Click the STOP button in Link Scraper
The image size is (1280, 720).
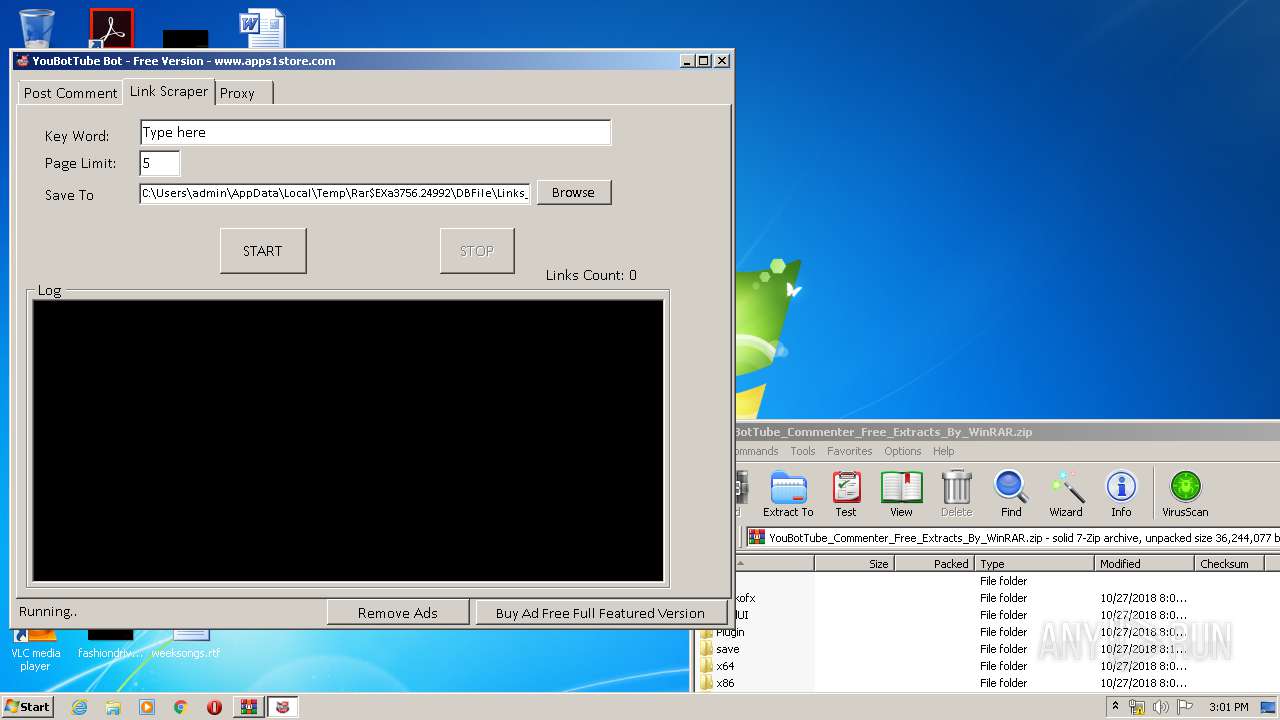[477, 251]
